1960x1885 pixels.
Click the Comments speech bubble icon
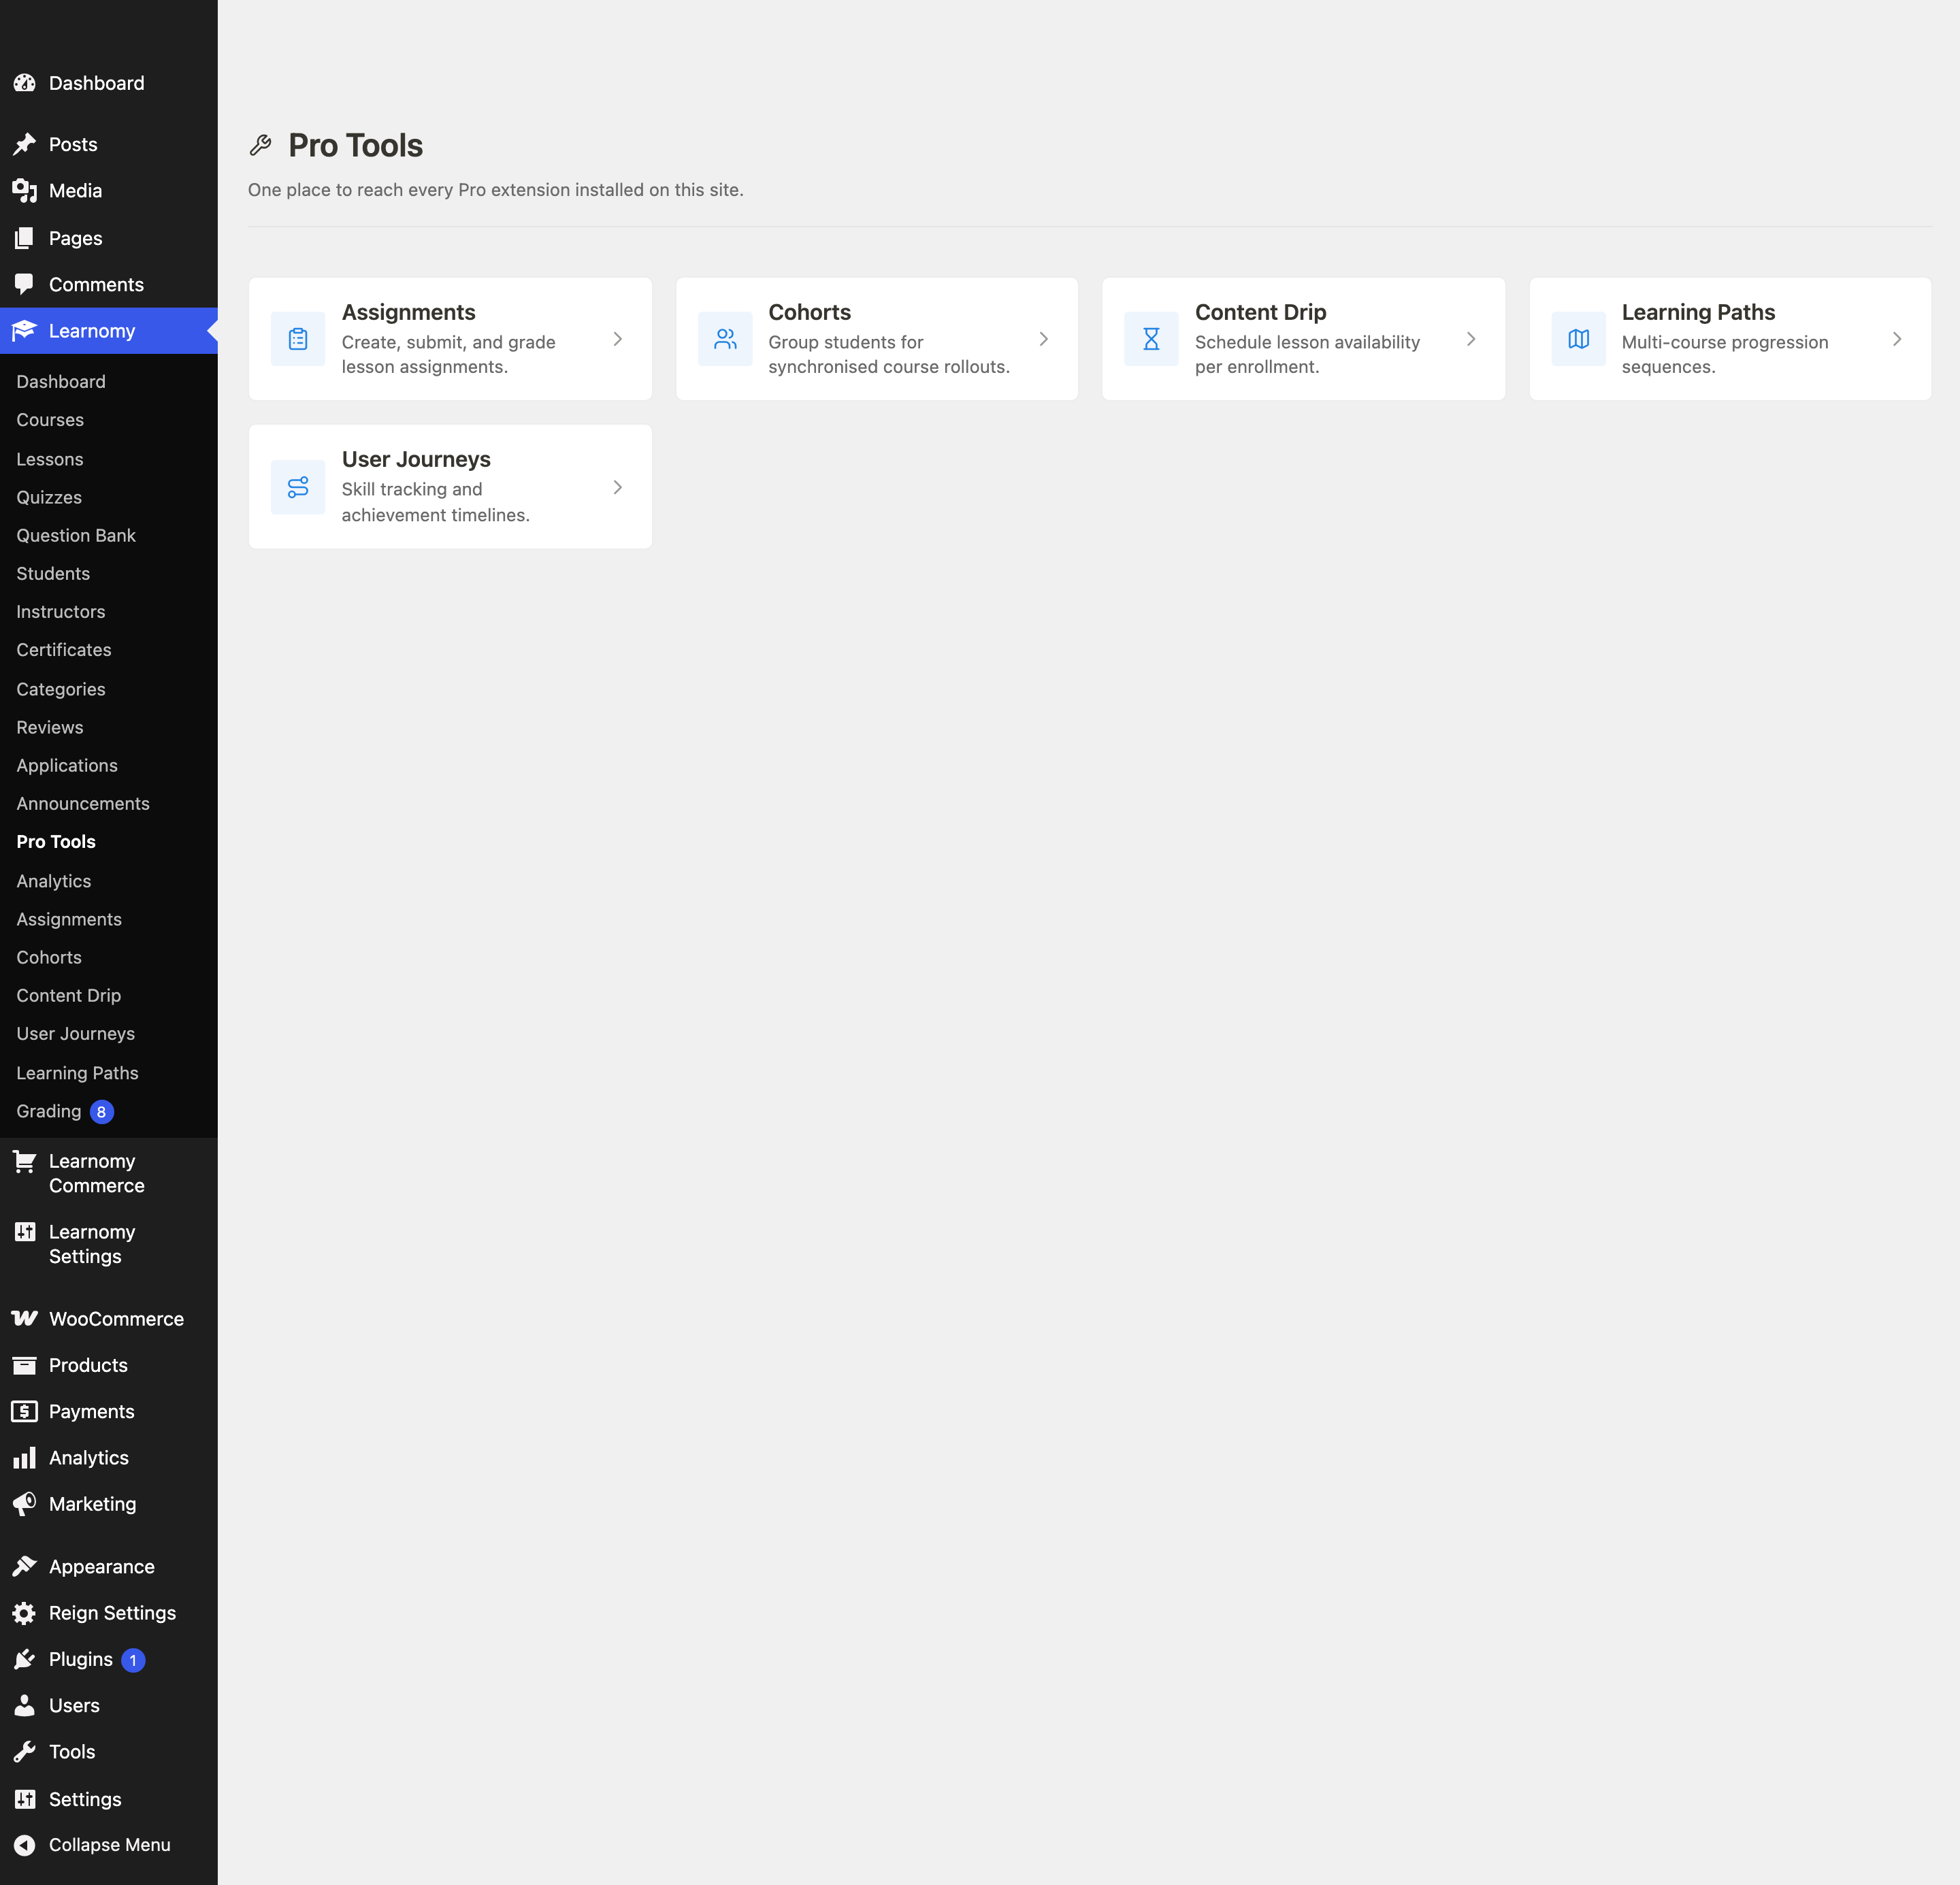click(x=24, y=284)
